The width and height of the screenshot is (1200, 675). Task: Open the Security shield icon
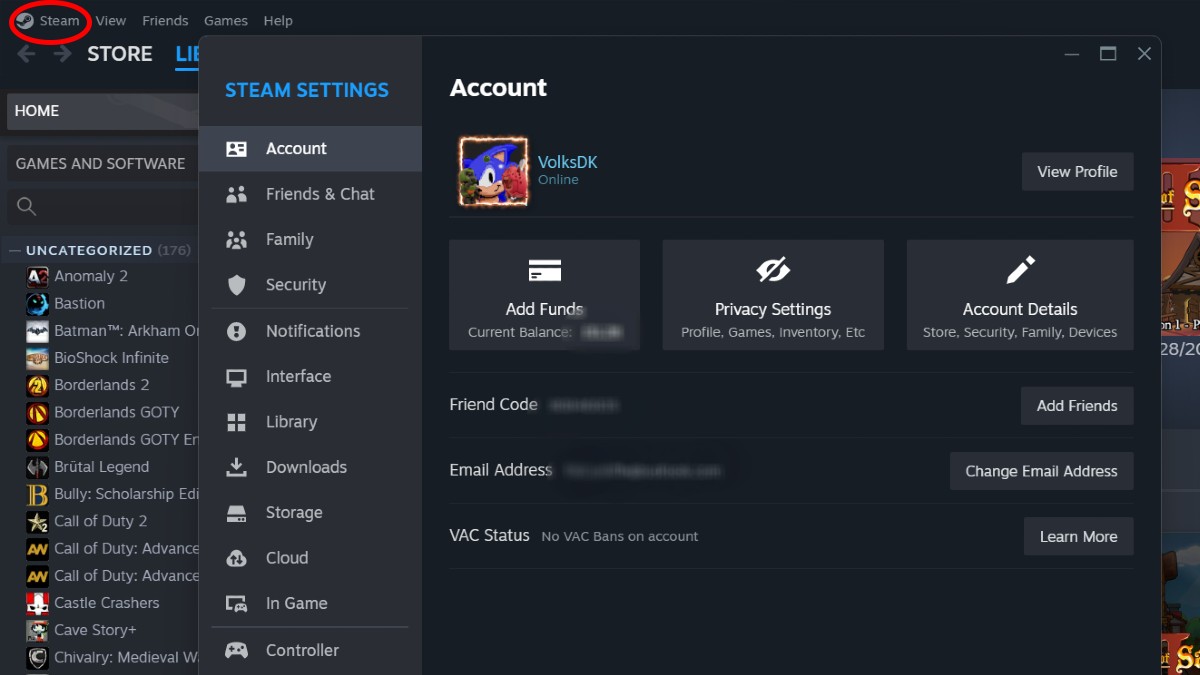(x=236, y=285)
